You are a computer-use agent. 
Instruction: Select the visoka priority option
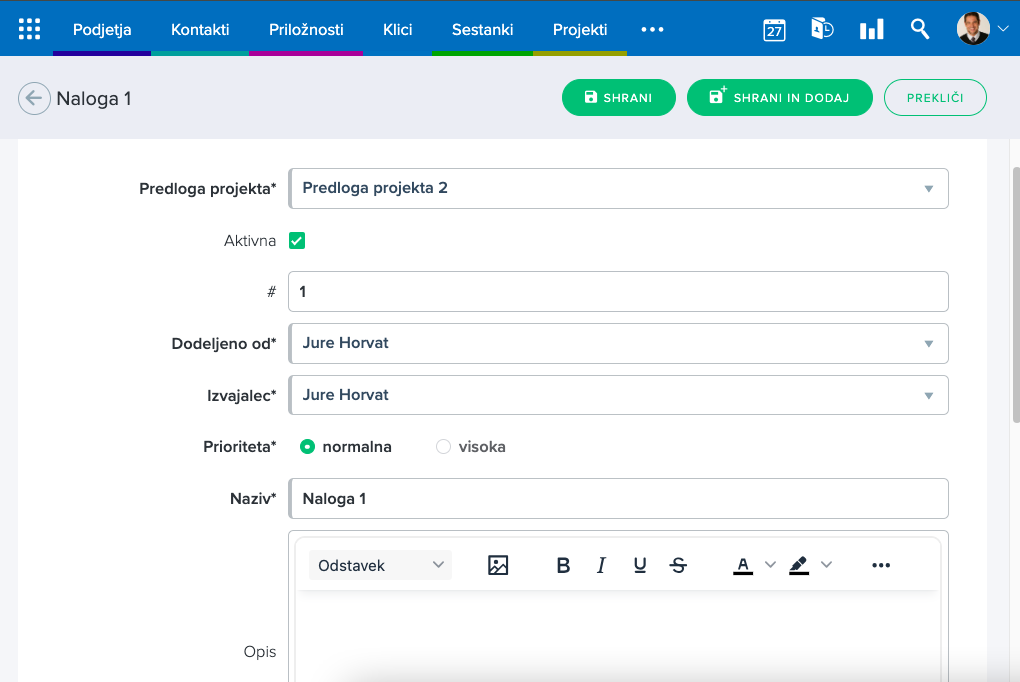(x=444, y=447)
